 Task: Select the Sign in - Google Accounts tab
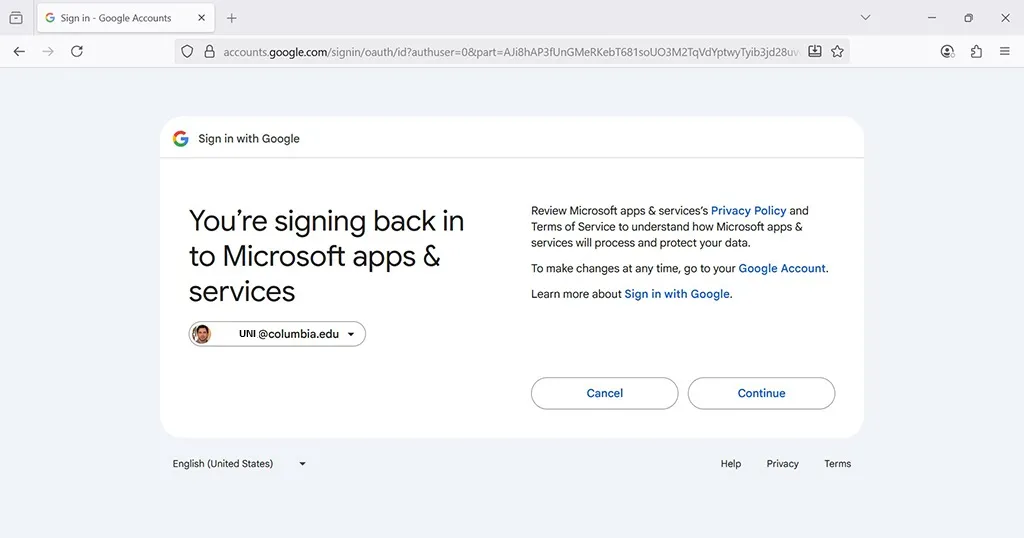point(126,18)
